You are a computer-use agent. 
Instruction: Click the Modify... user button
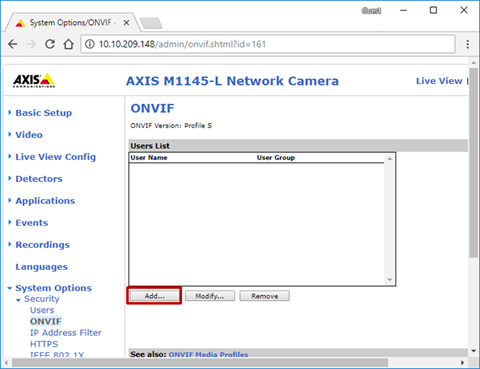point(210,296)
